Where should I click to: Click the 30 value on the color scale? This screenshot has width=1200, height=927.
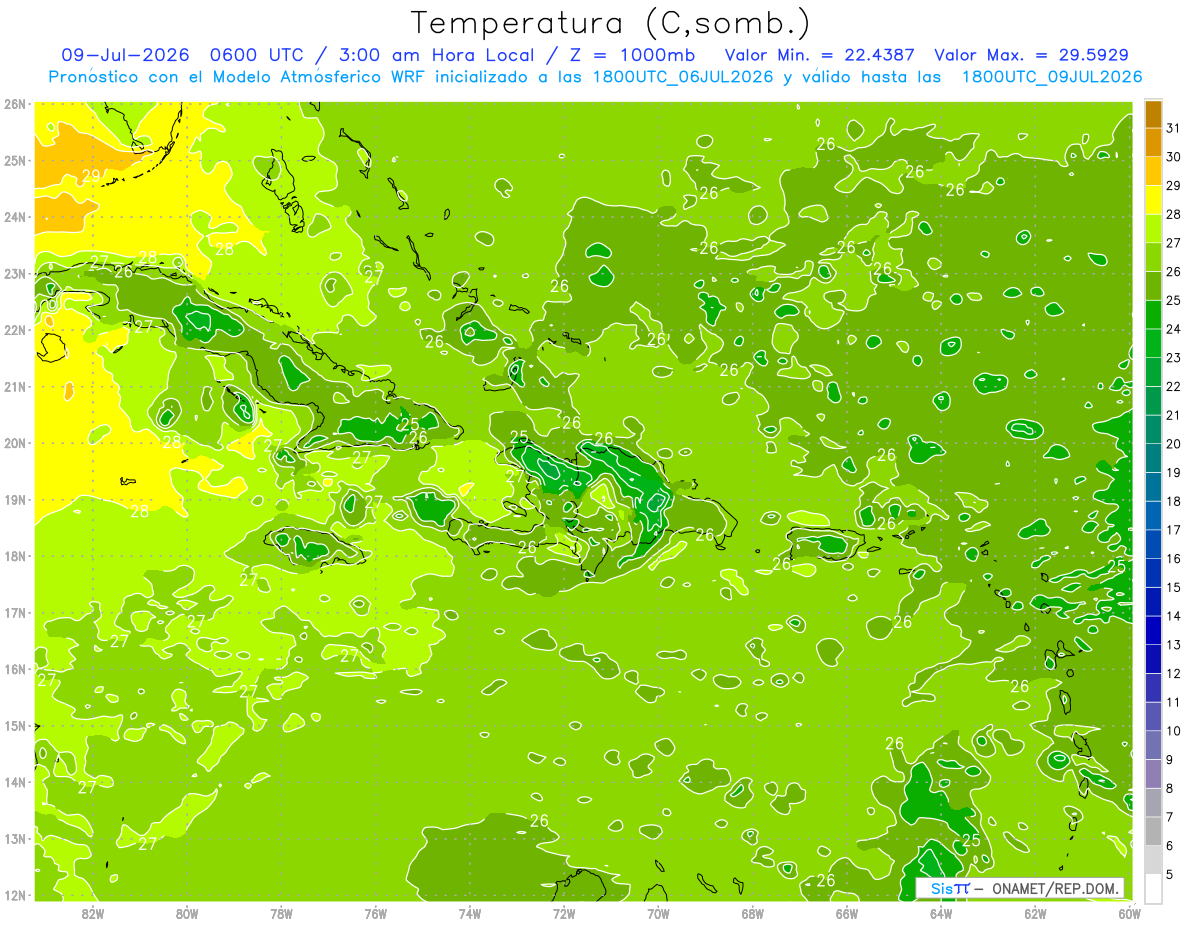click(x=1174, y=157)
